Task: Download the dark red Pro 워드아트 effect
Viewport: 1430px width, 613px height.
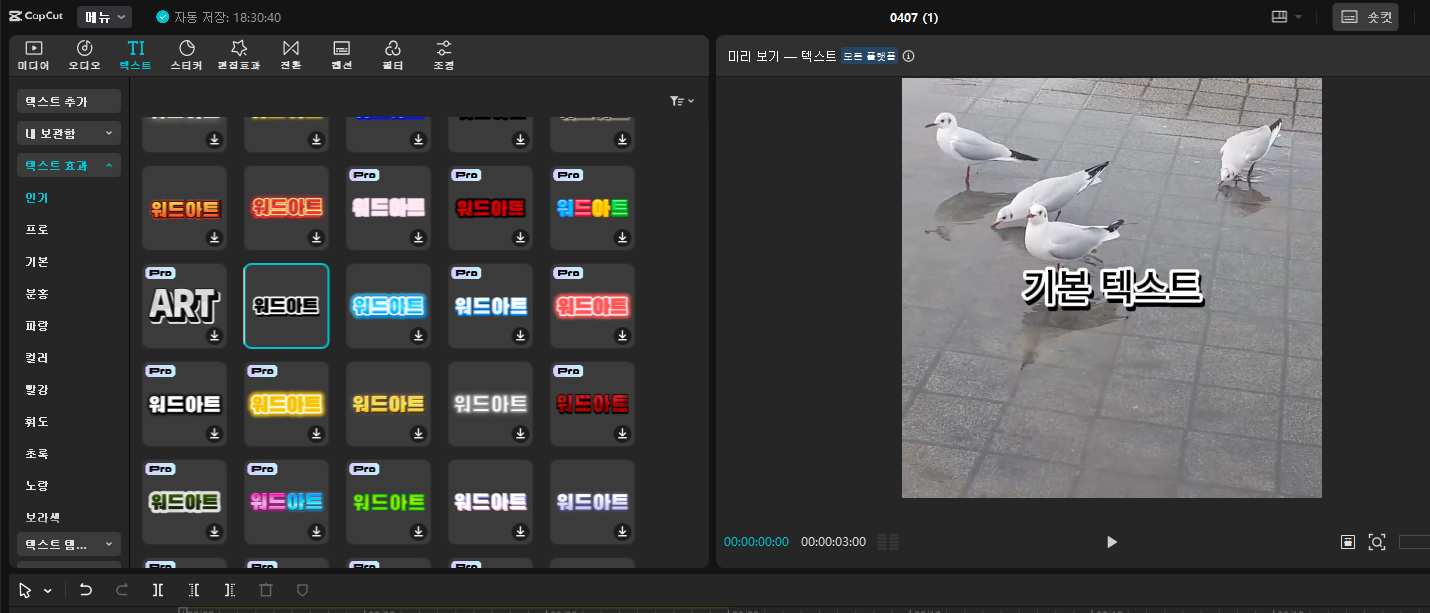Action: click(x=622, y=434)
